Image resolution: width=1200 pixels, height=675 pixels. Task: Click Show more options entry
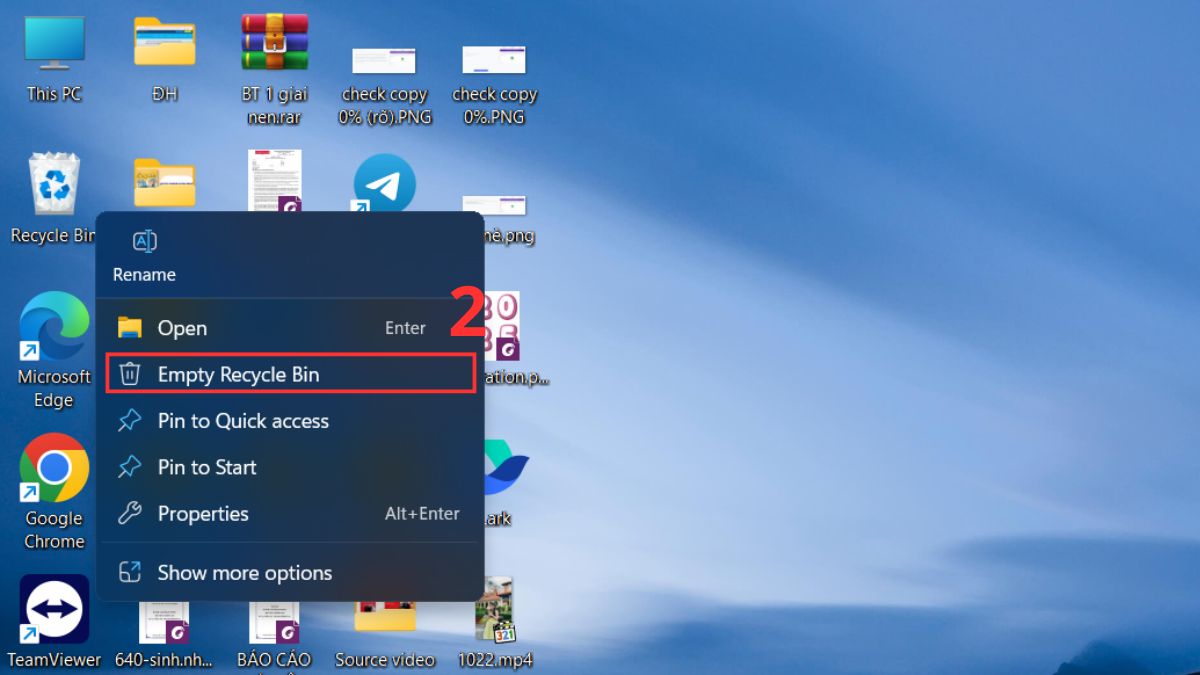point(244,572)
